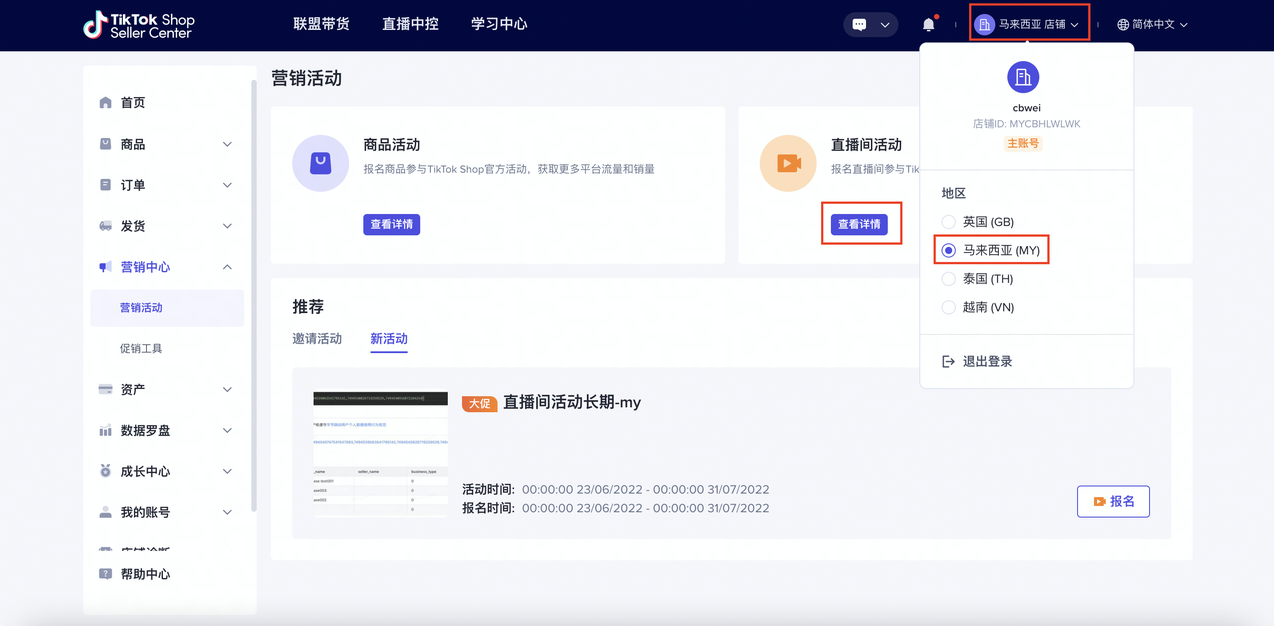Expand the 商品 sidebar section chevron

(227, 145)
